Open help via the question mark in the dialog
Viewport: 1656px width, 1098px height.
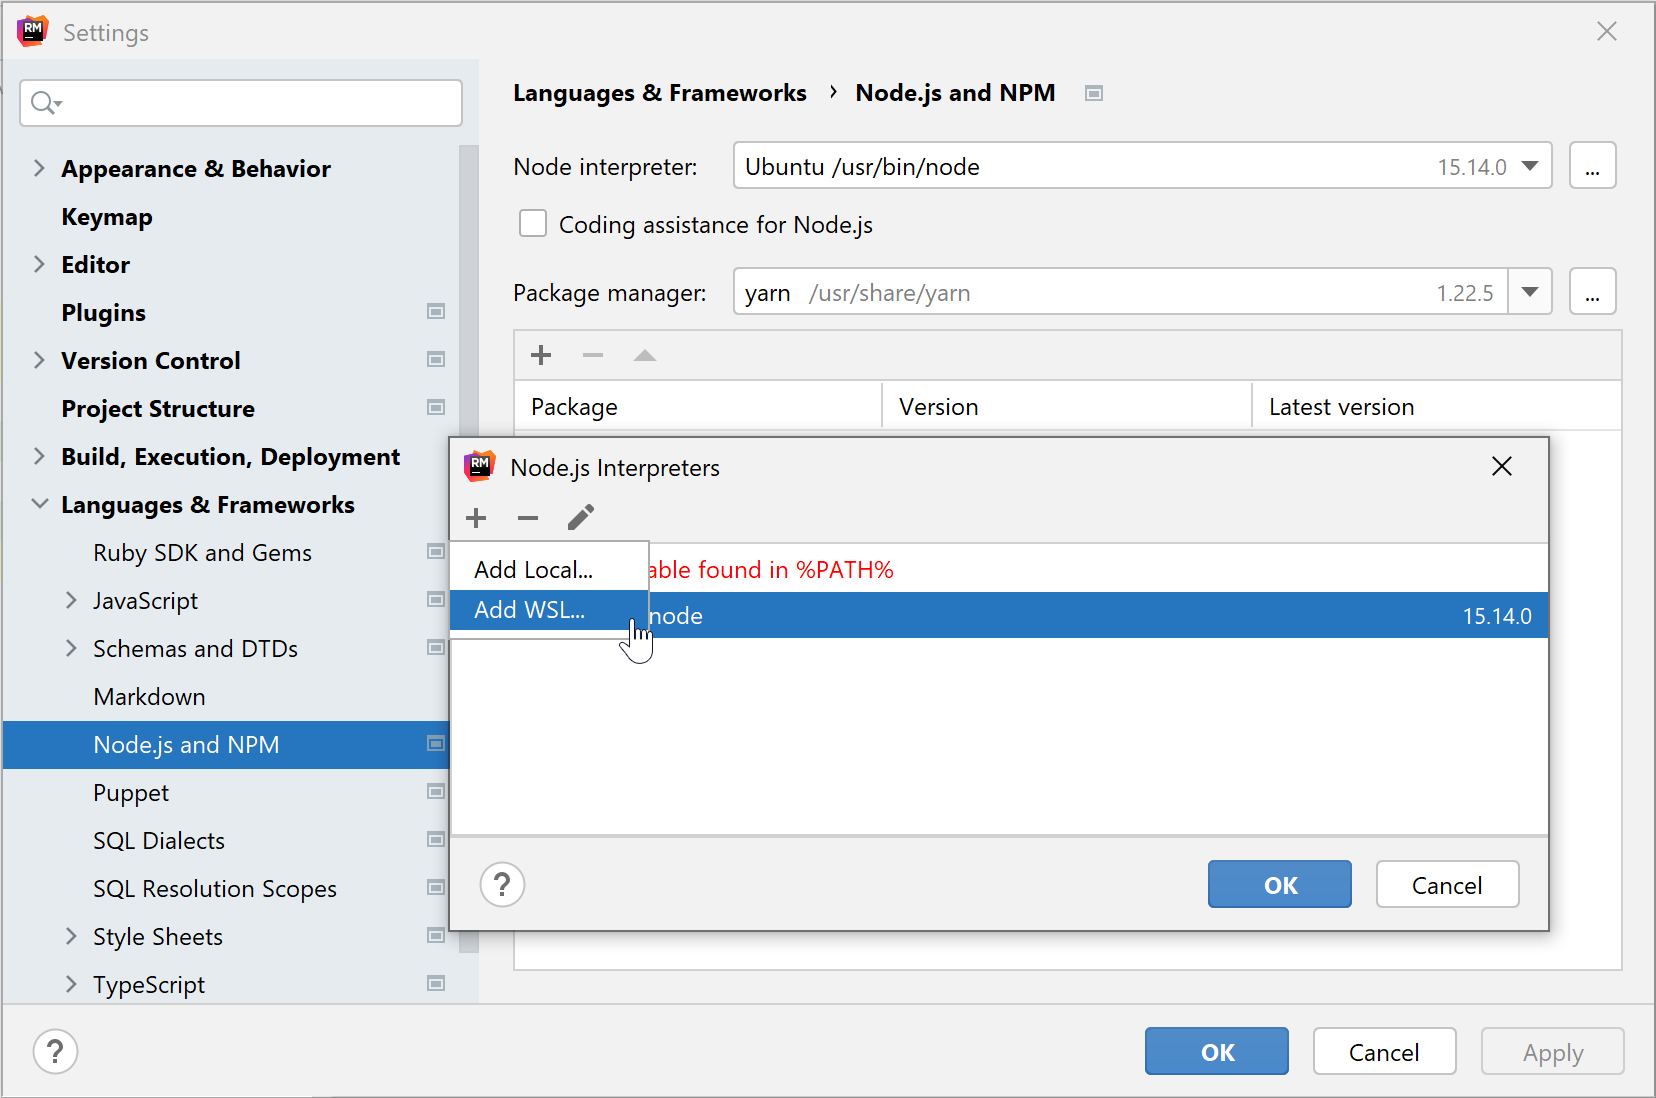tap(502, 884)
